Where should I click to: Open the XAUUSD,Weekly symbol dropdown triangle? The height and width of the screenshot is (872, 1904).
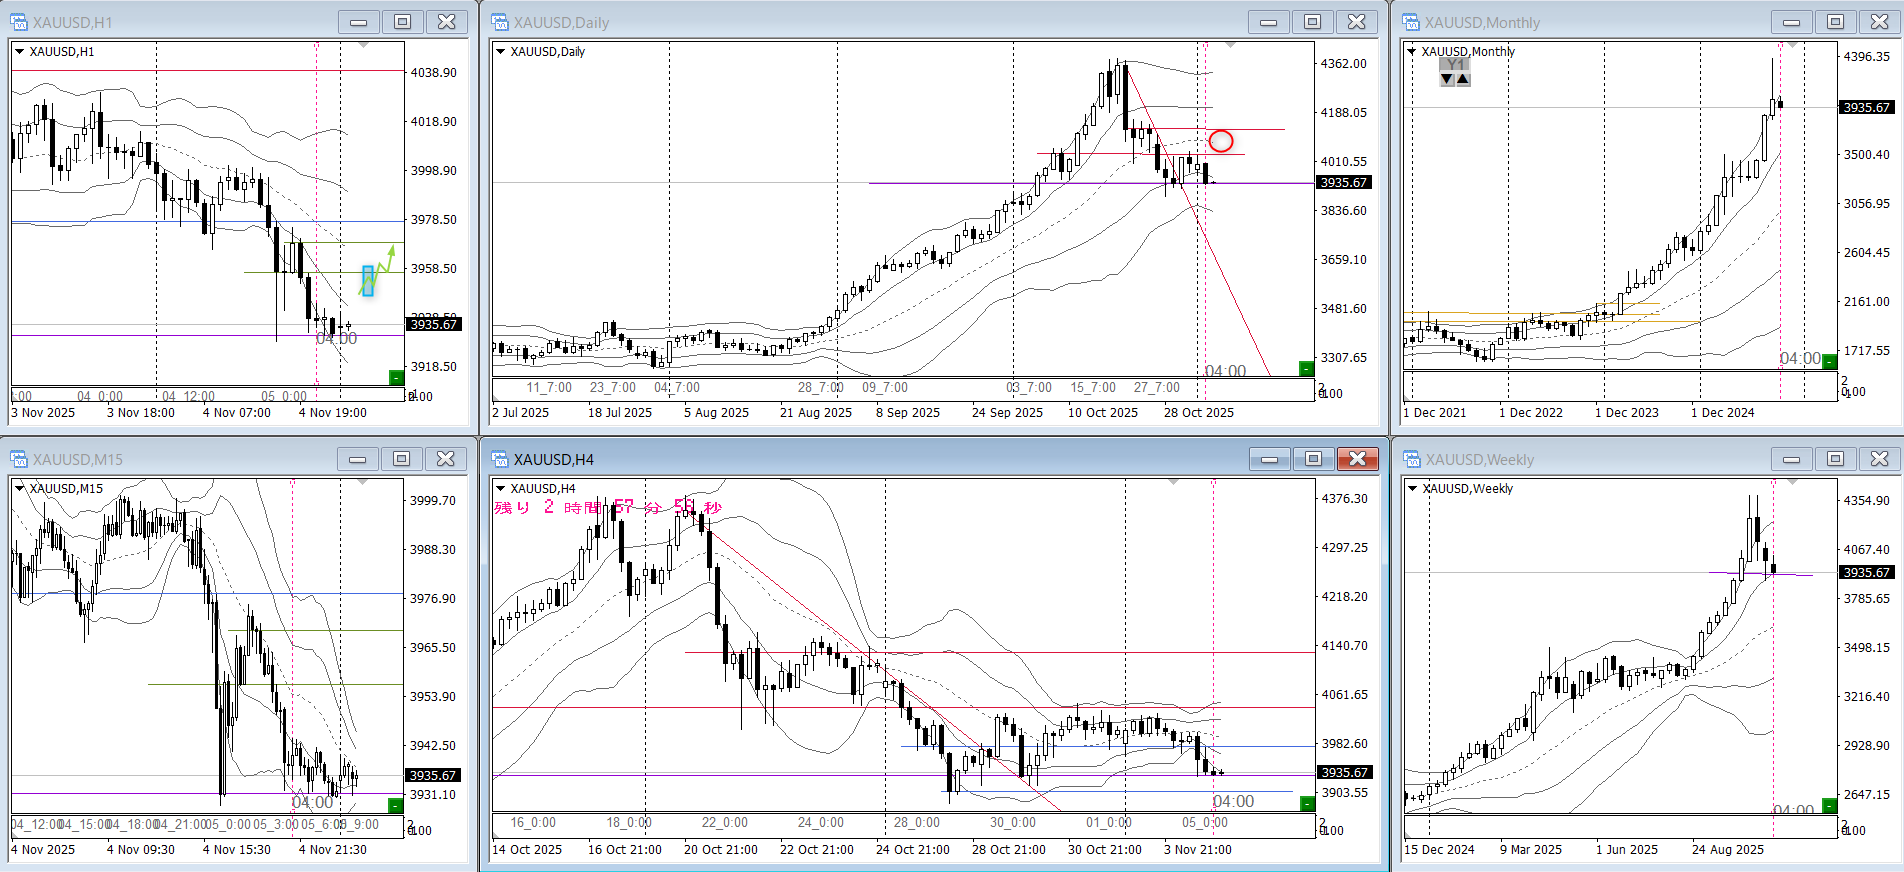coord(1412,489)
